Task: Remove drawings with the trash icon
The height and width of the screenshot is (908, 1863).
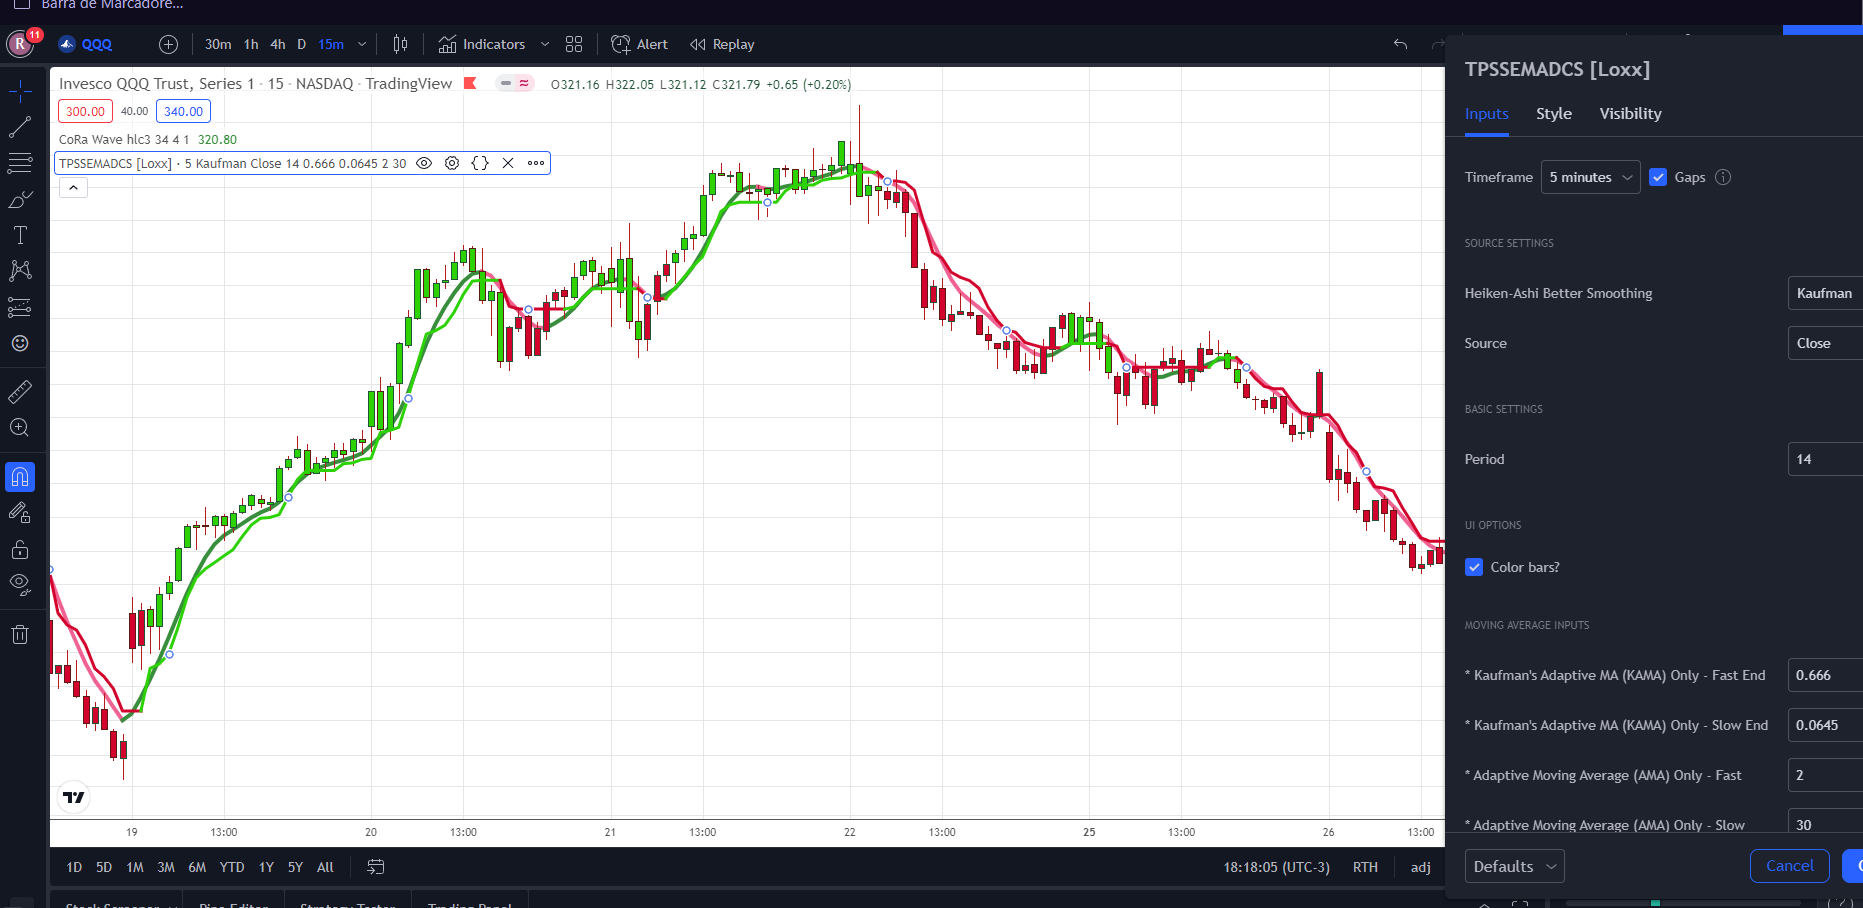Action: tap(20, 634)
